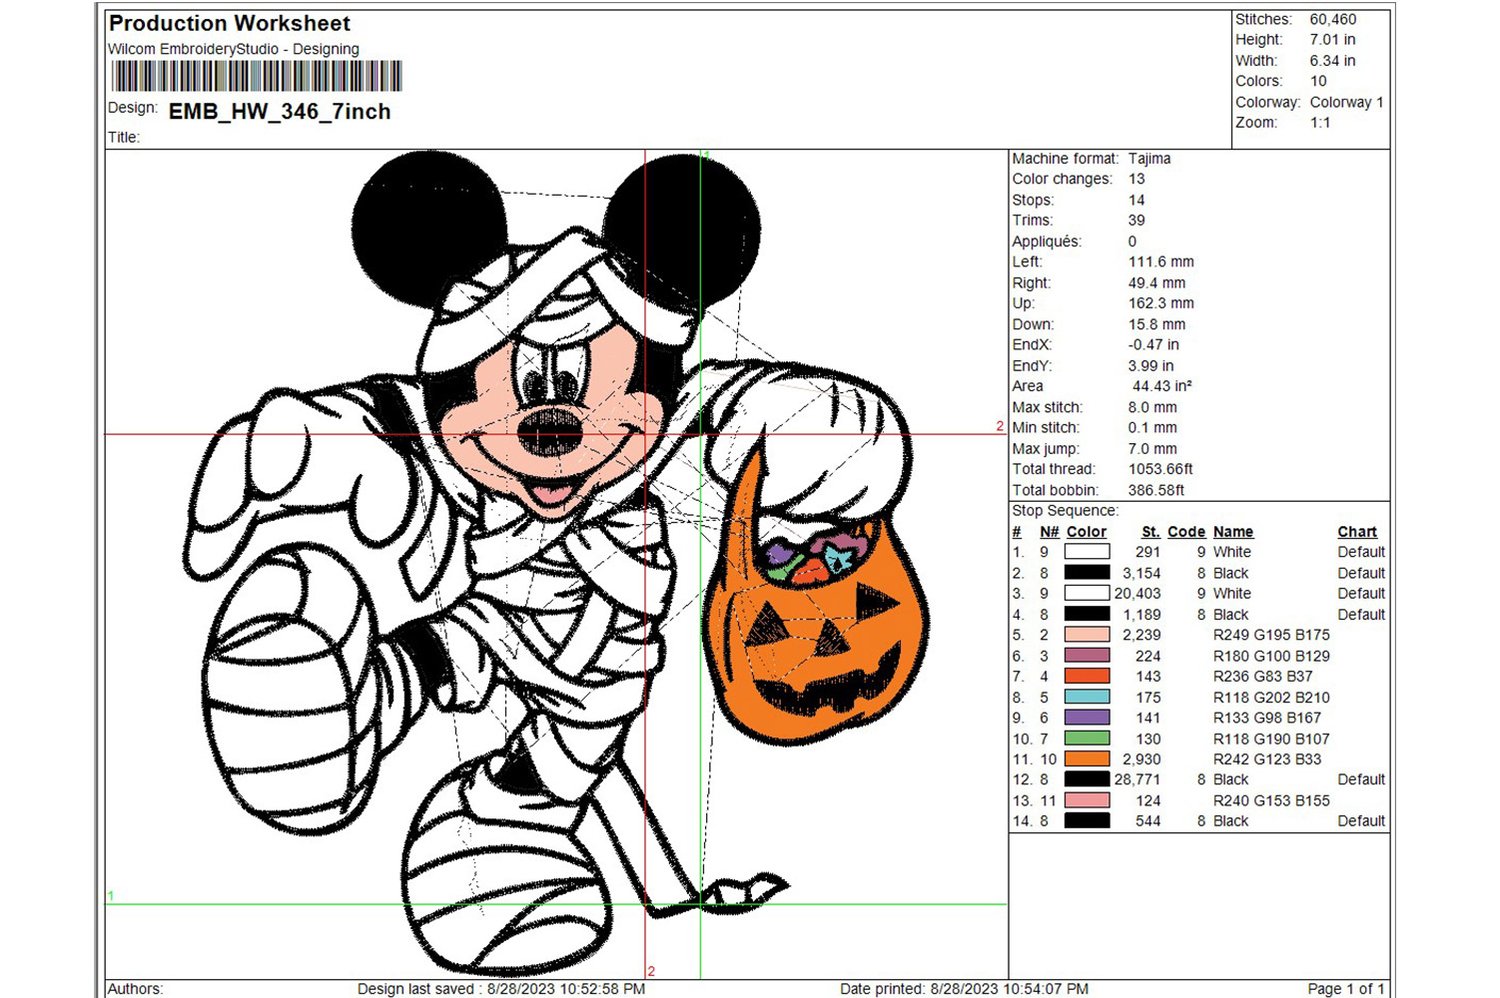
Task: Select the Appliqués value "0"
Action: click(1133, 241)
